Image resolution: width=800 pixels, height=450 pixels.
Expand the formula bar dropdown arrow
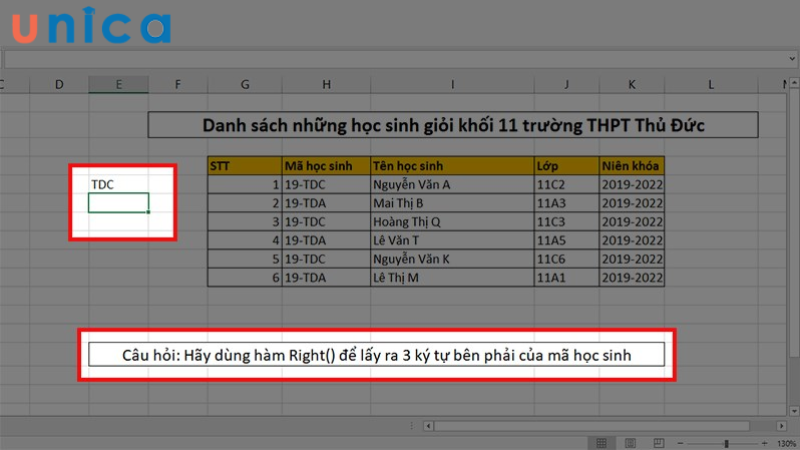(792, 59)
